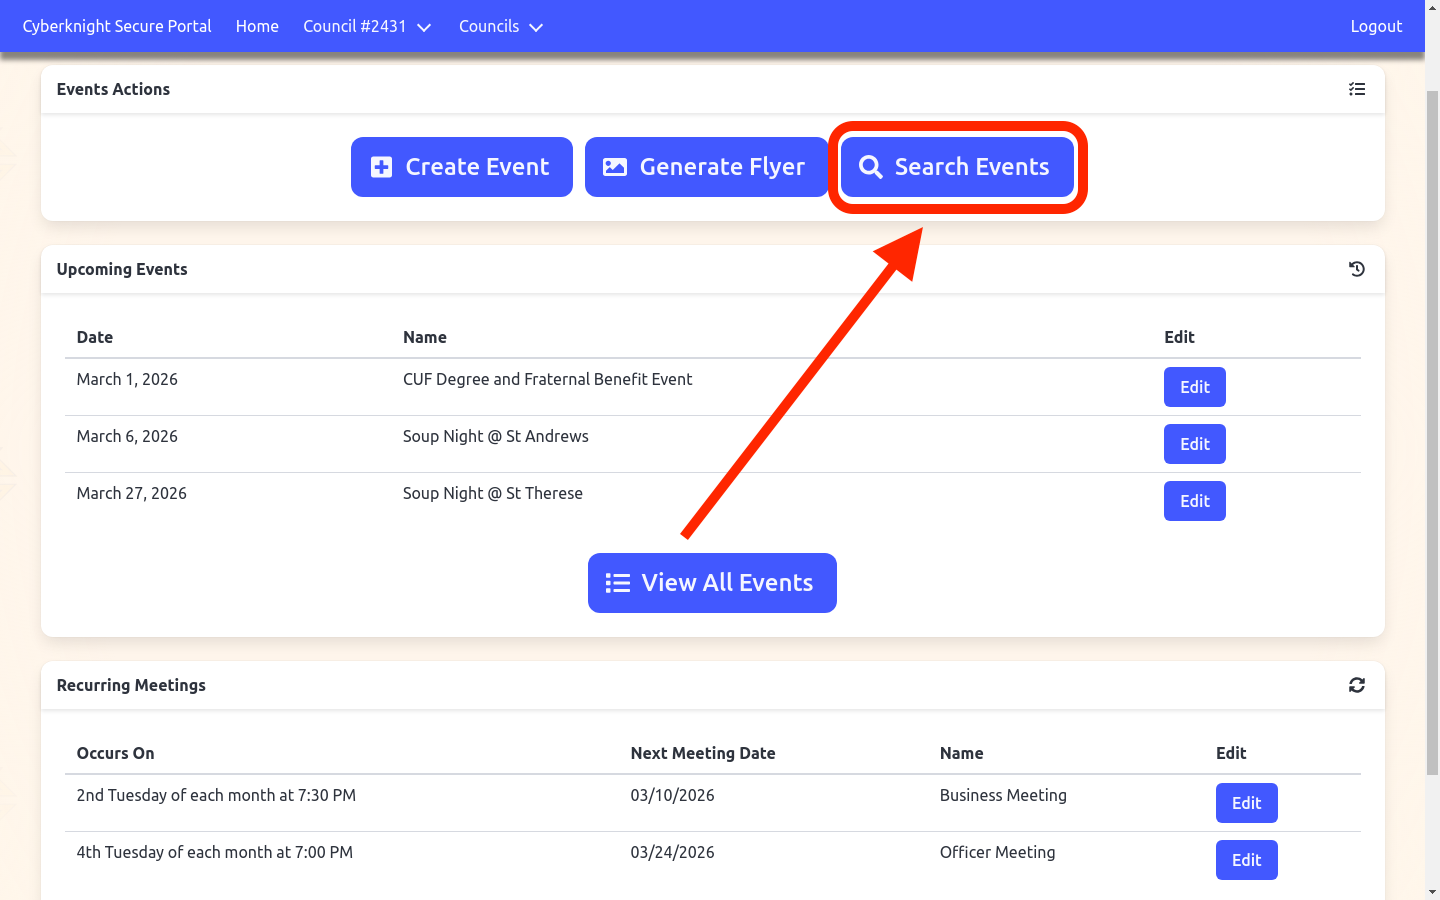
Task: Click View All Events button
Action: point(712,583)
